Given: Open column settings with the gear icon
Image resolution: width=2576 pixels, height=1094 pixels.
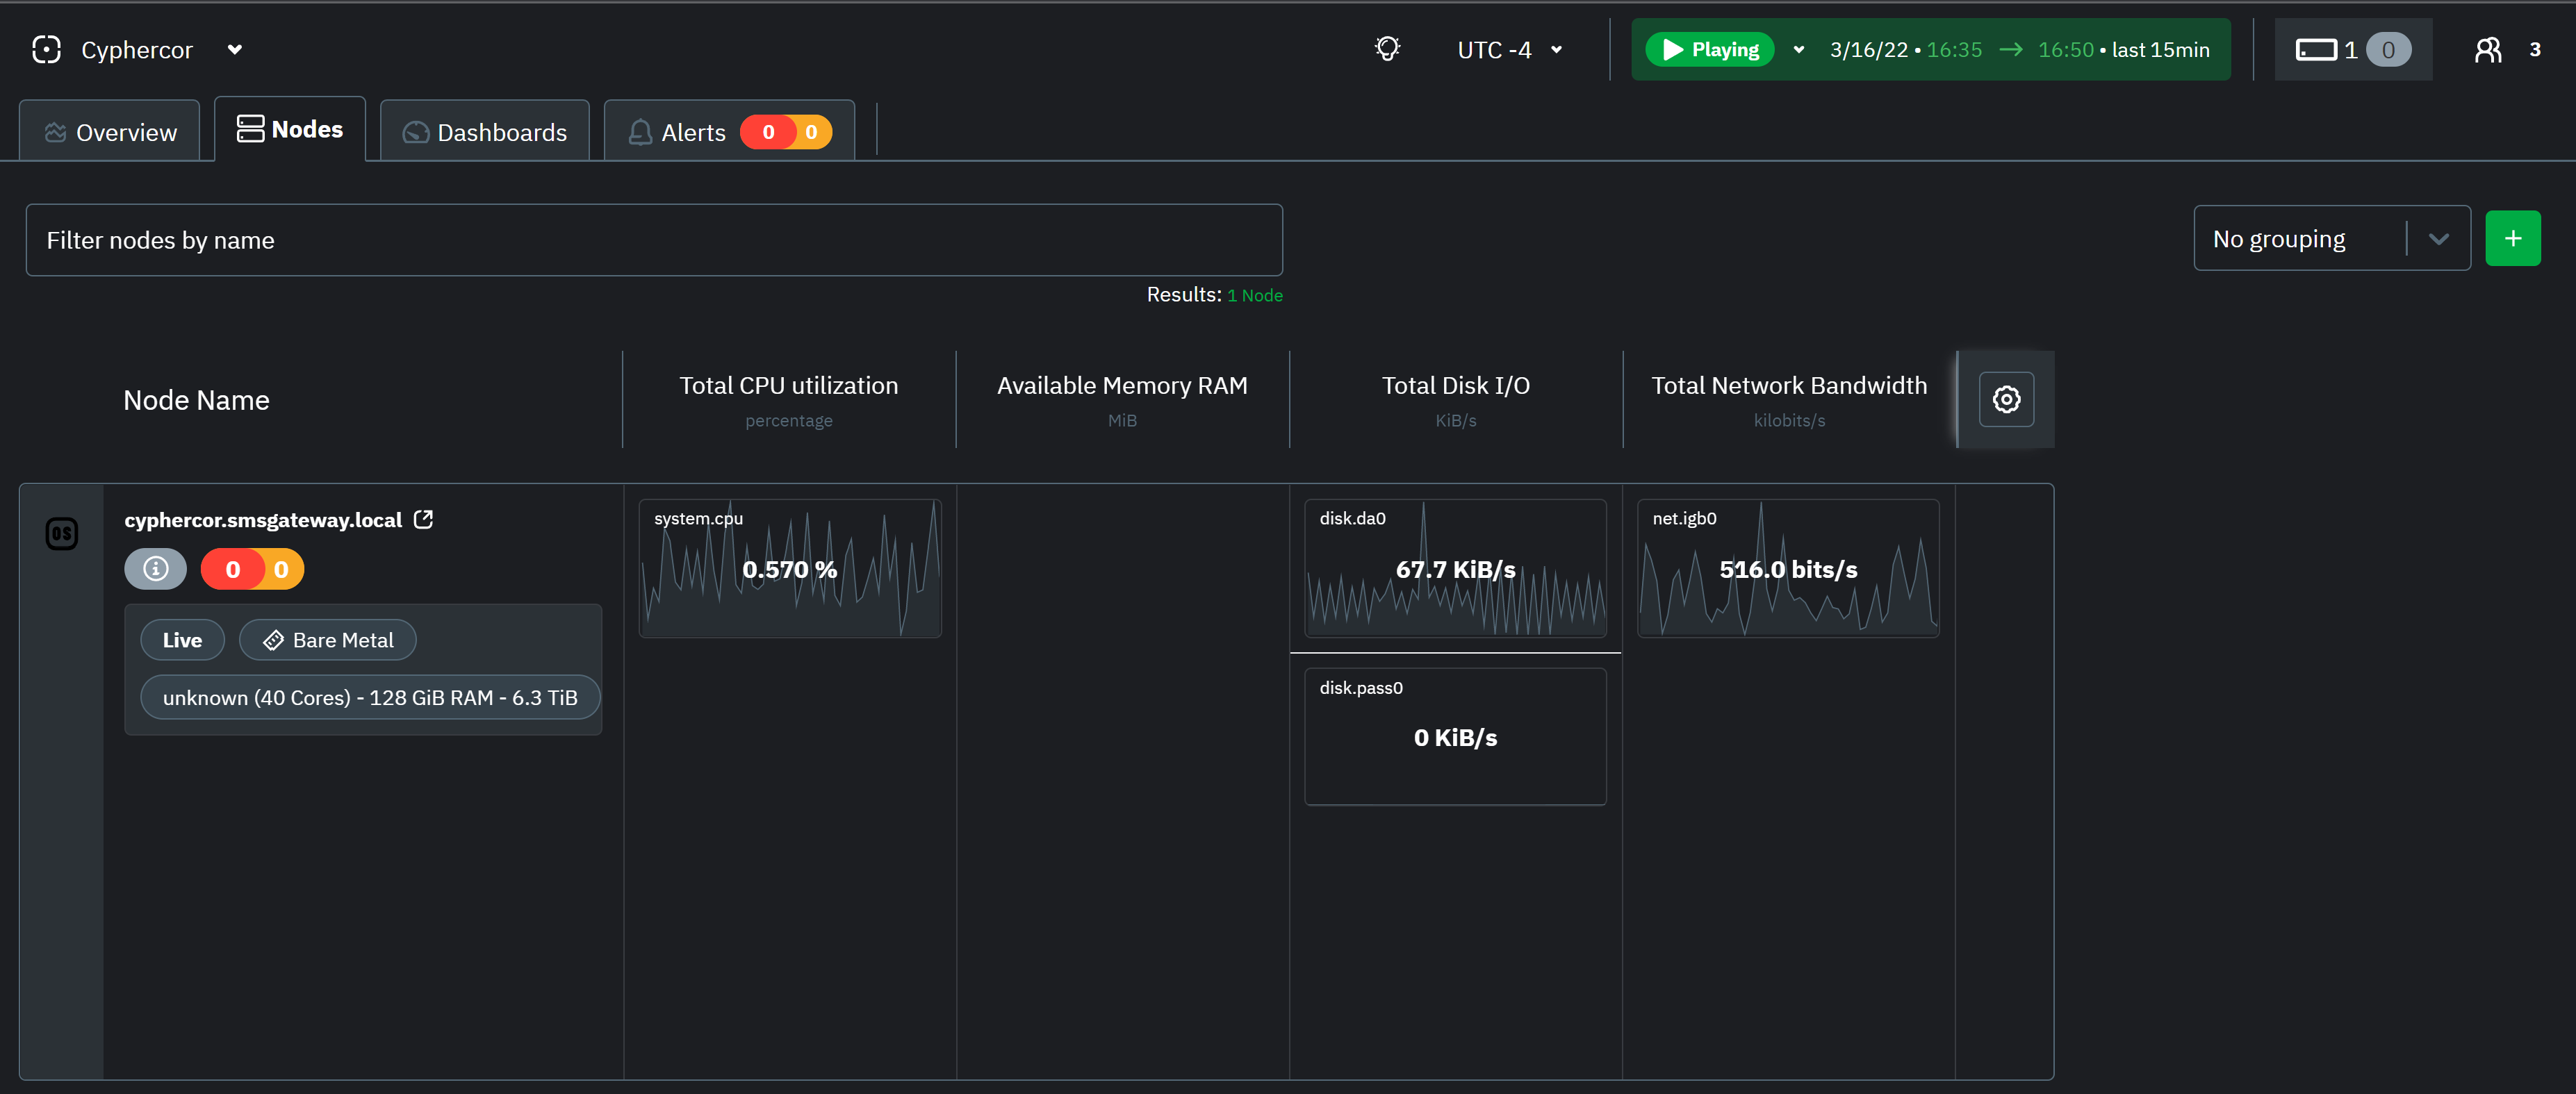Looking at the screenshot, I should [2005, 399].
